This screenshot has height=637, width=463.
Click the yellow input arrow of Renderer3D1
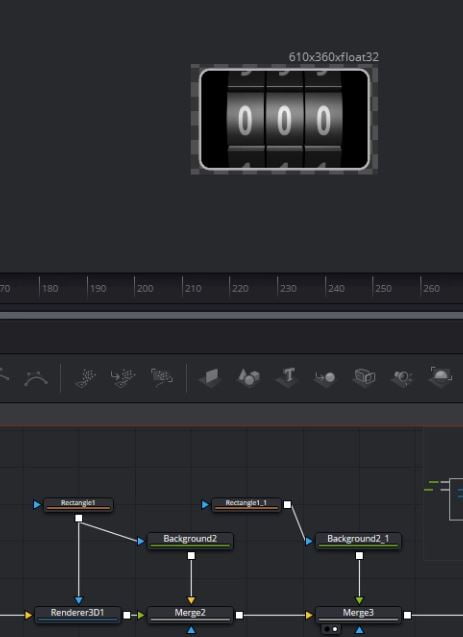point(28,615)
